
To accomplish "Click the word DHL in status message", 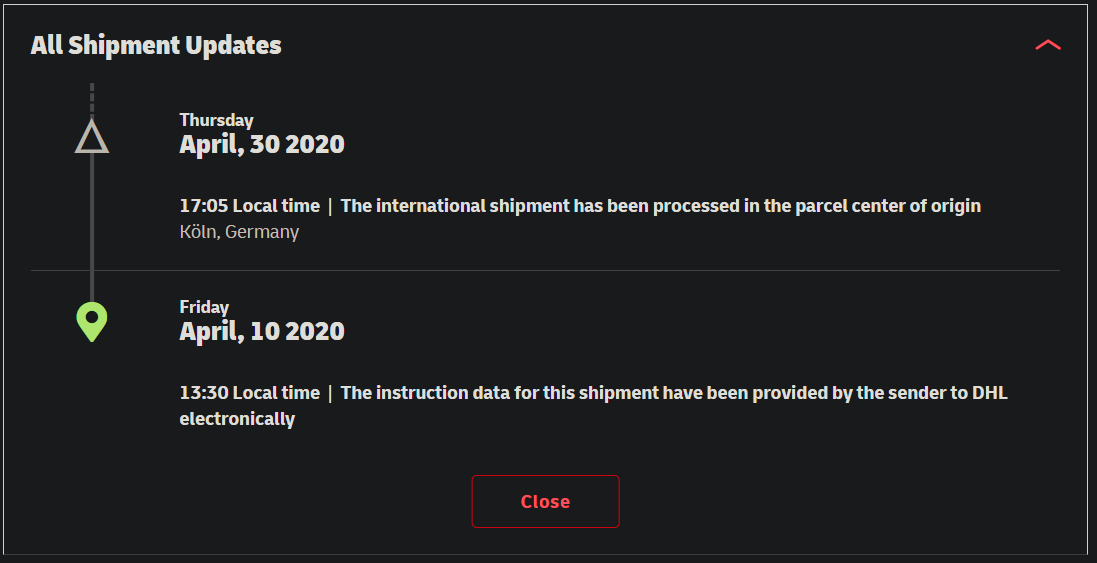I will (989, 393).
